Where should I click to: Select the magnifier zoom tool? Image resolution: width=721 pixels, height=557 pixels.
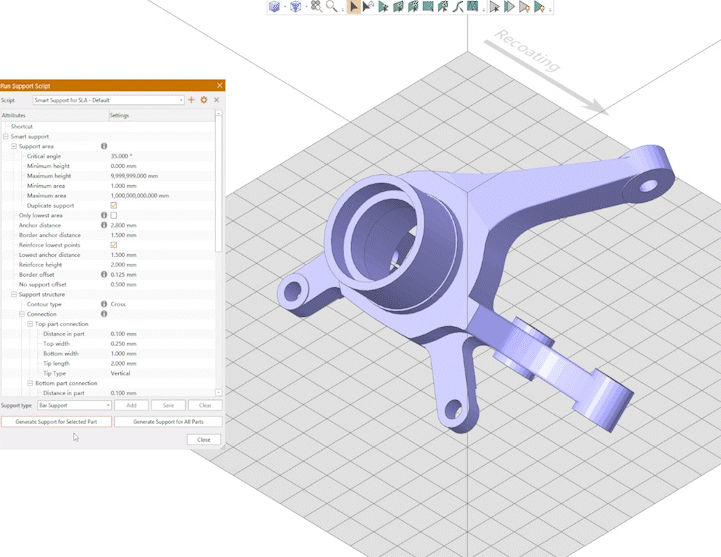pyautogui.click(x=331, y=7)
